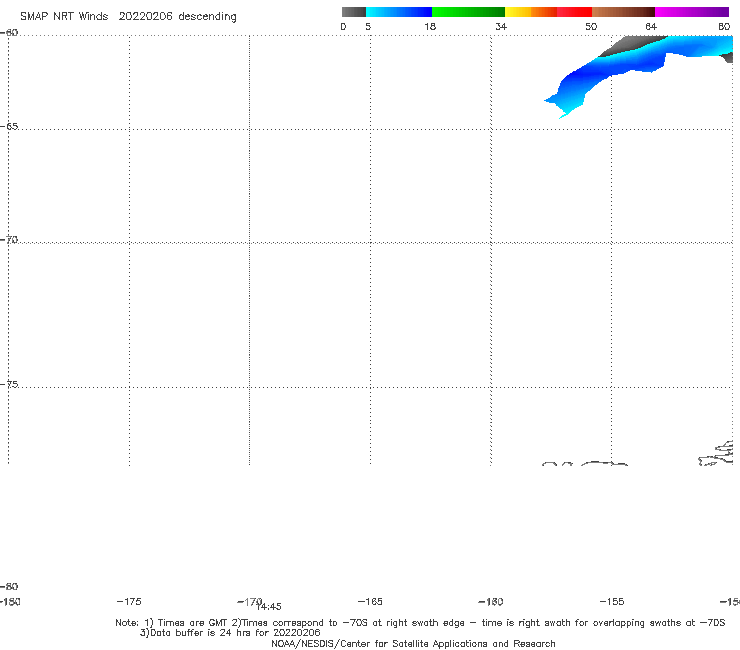Click the longitude label "-175"
This screenshot has height=650, width=740.
pyautogui.click(x=129, y=601)
